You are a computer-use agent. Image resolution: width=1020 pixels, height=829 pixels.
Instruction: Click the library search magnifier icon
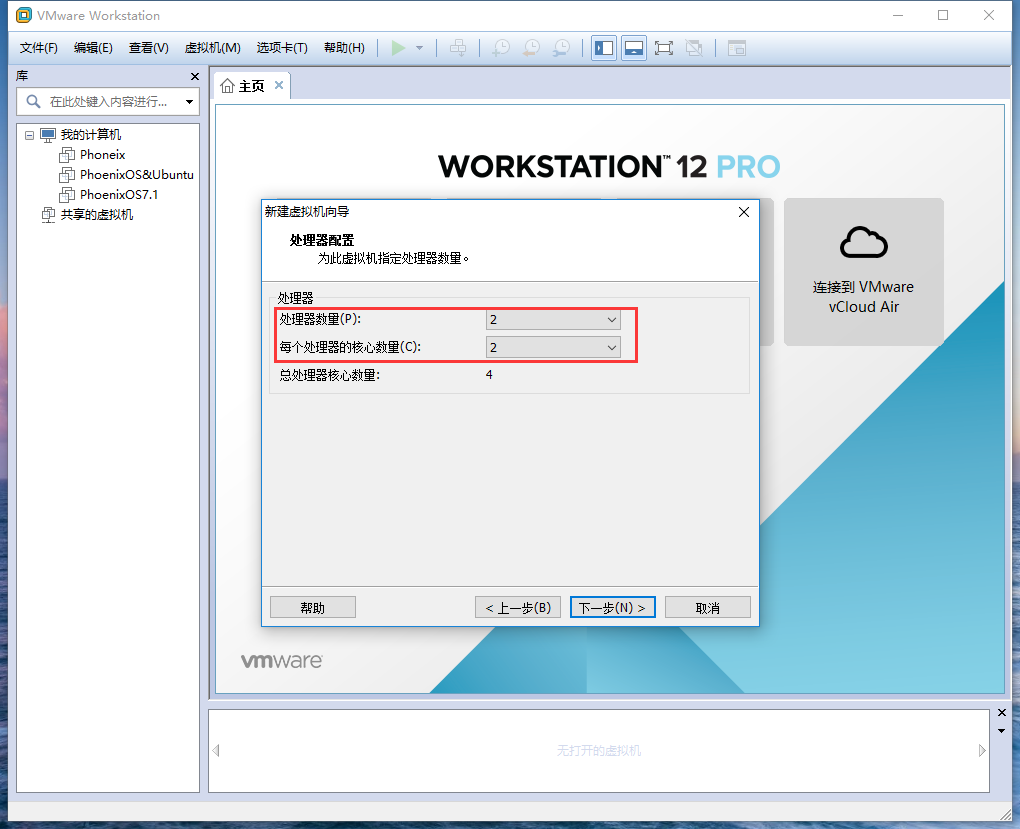click(33, 102)
